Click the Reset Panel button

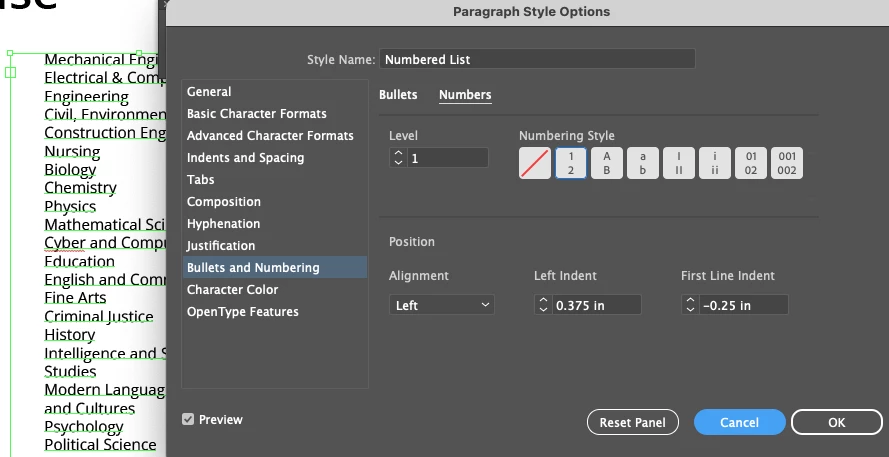[x=632, y=423]
